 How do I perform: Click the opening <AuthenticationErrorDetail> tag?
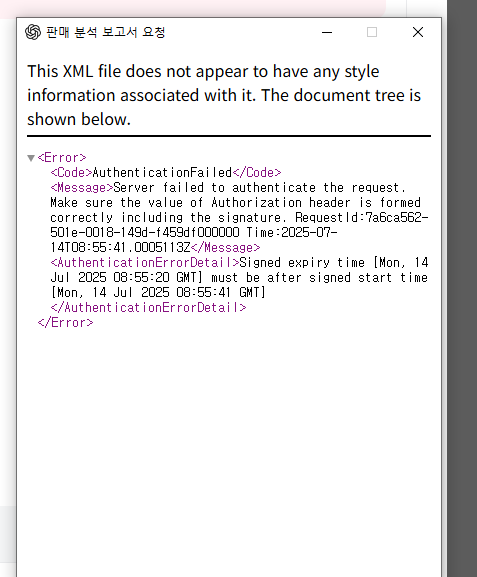point(145,263)
